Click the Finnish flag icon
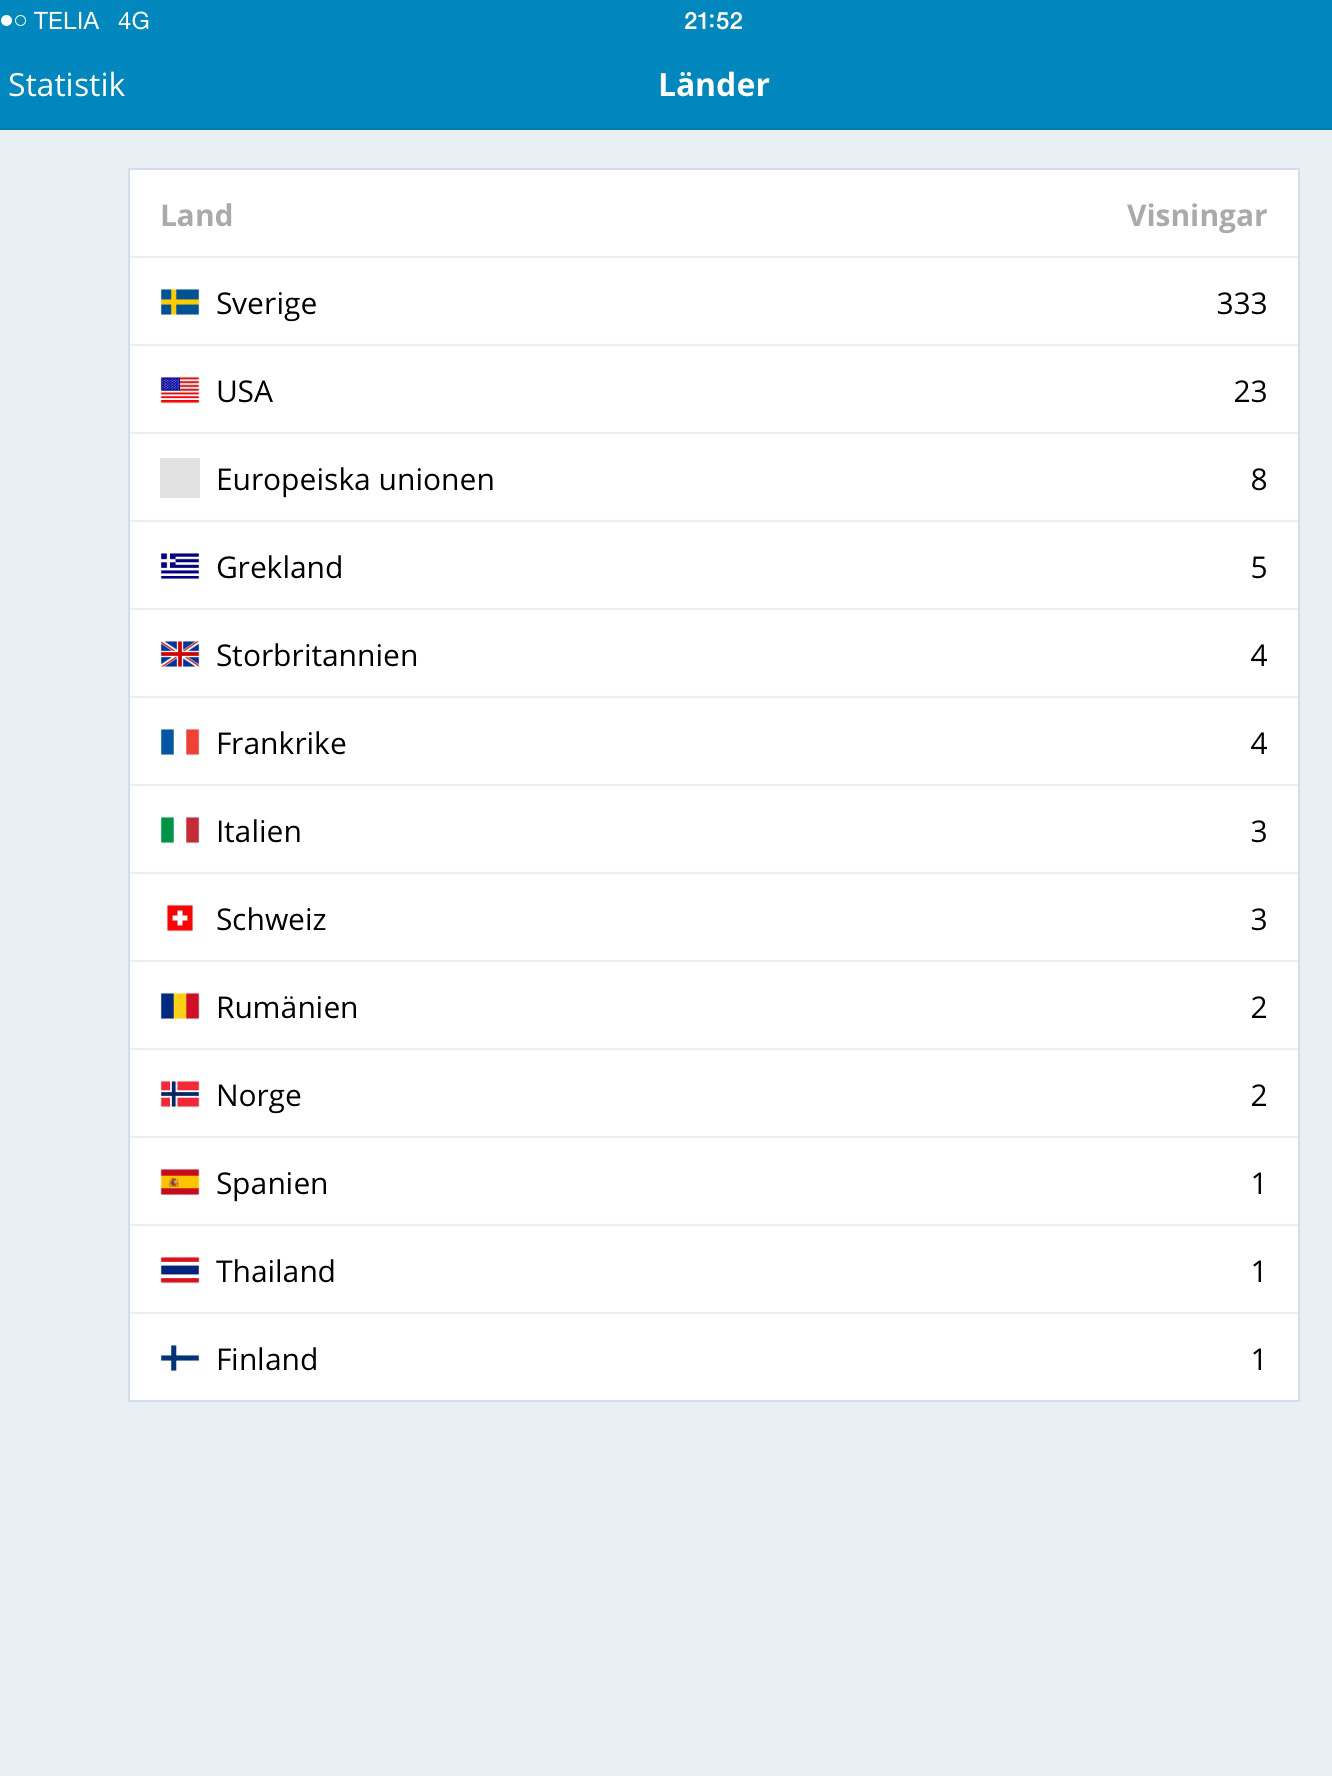The width and height of the screenshot is (1332, 1776). click(180, 1358)
